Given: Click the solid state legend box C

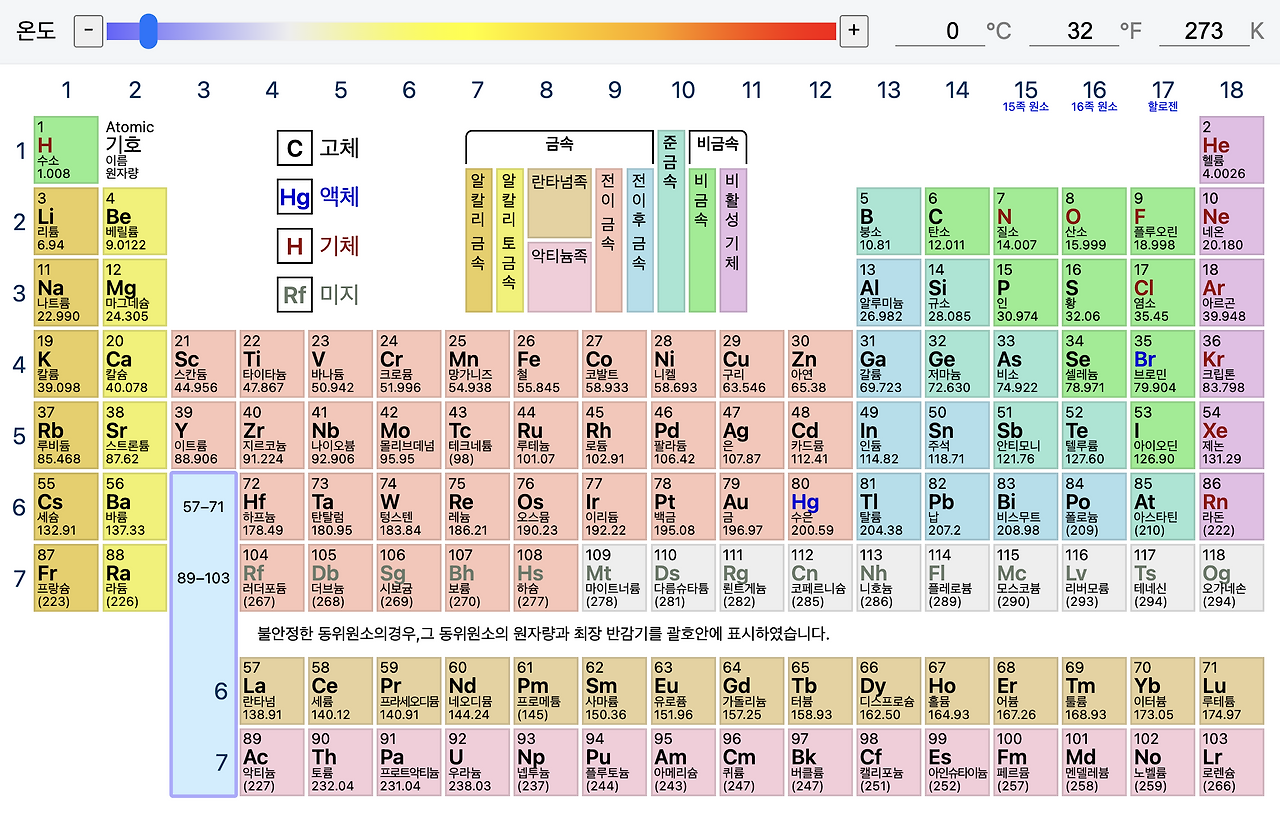Looking at the screenshot, I should click(295, 149).
